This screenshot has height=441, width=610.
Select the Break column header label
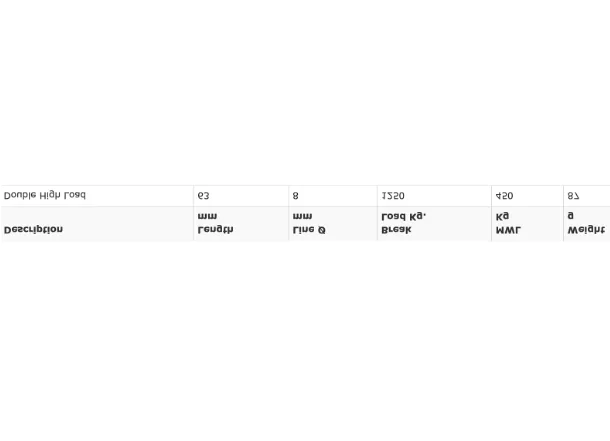(x=396, y=230)
